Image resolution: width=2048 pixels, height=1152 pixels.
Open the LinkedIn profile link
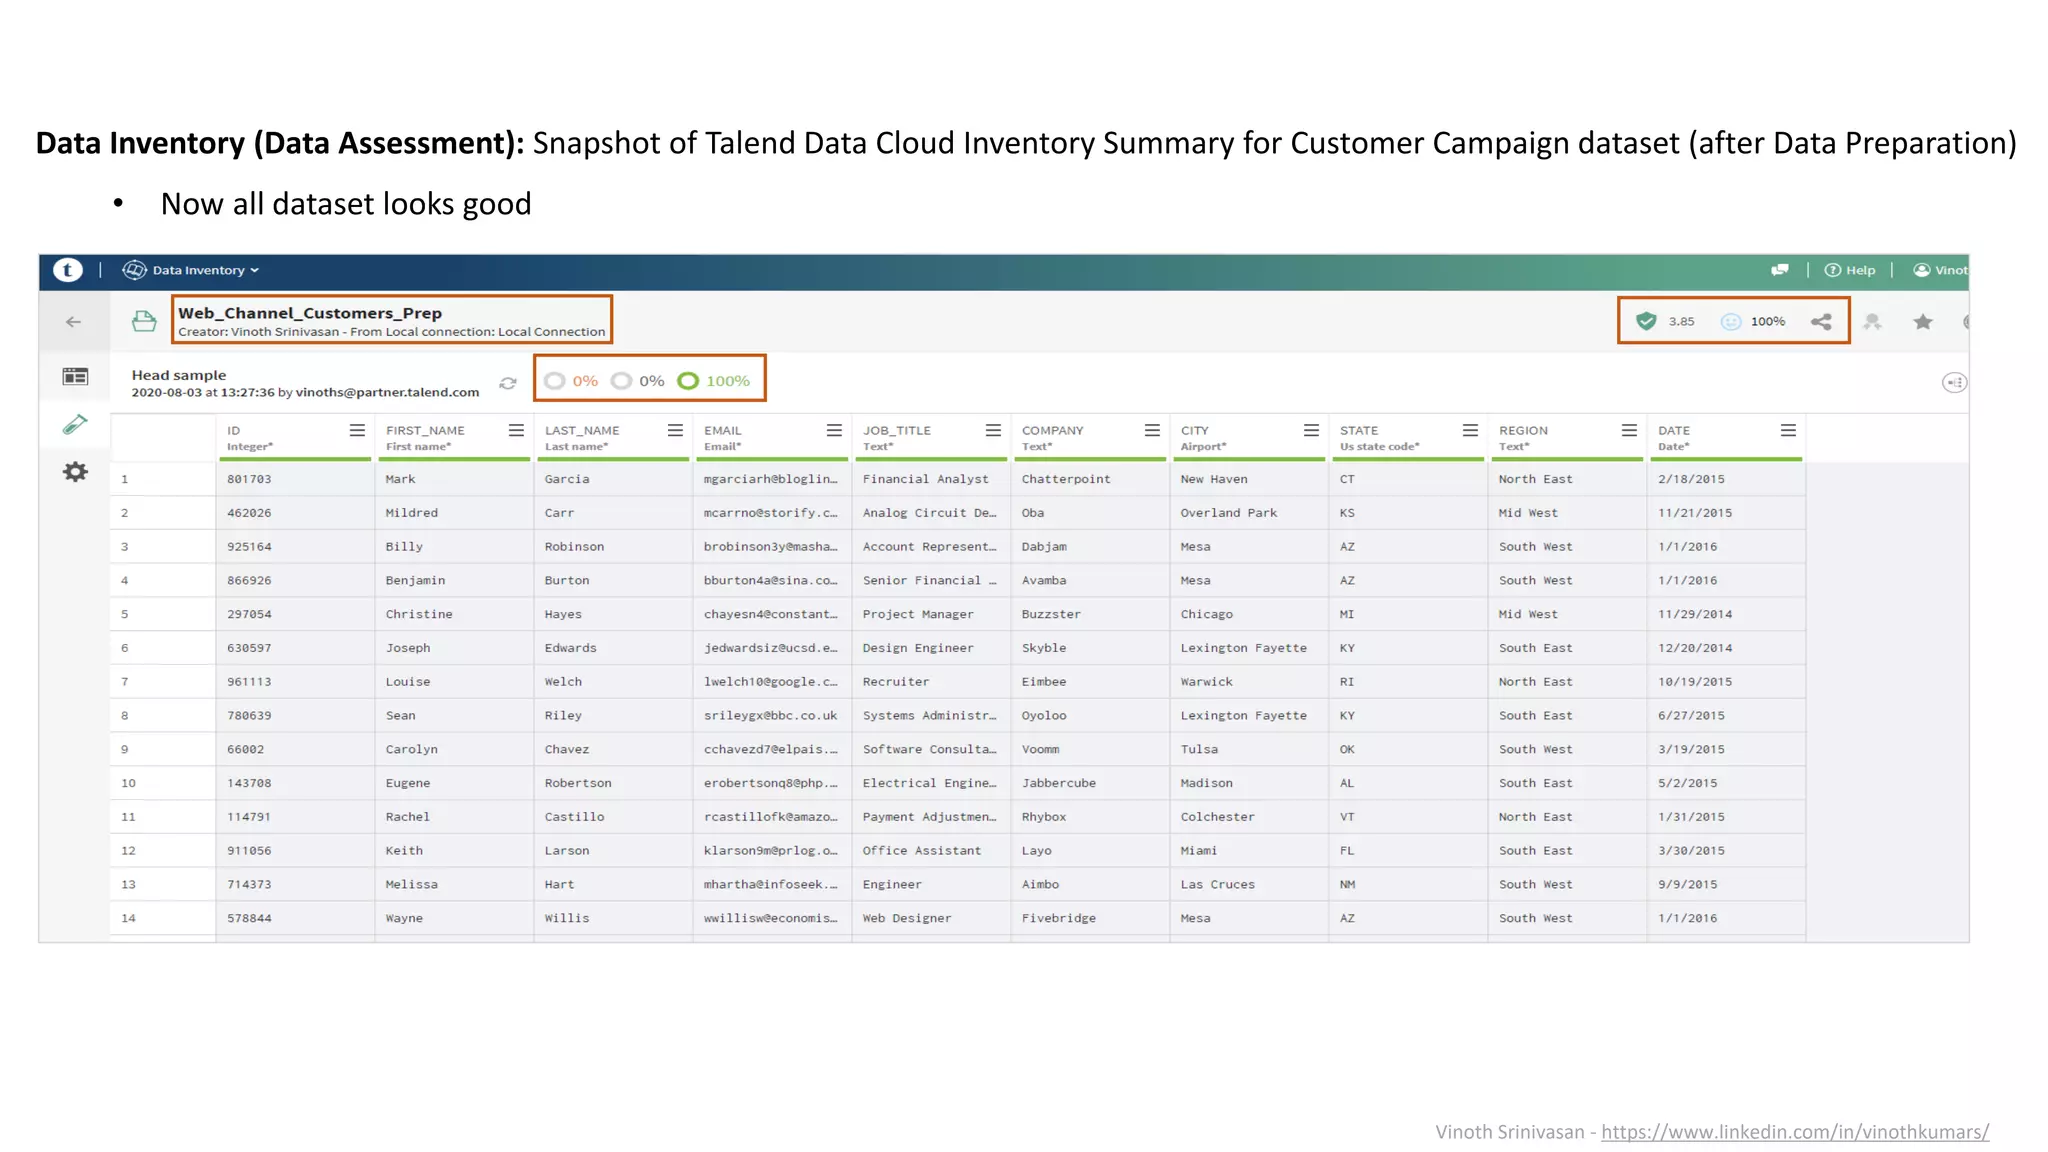(x=1795, y=1132)
